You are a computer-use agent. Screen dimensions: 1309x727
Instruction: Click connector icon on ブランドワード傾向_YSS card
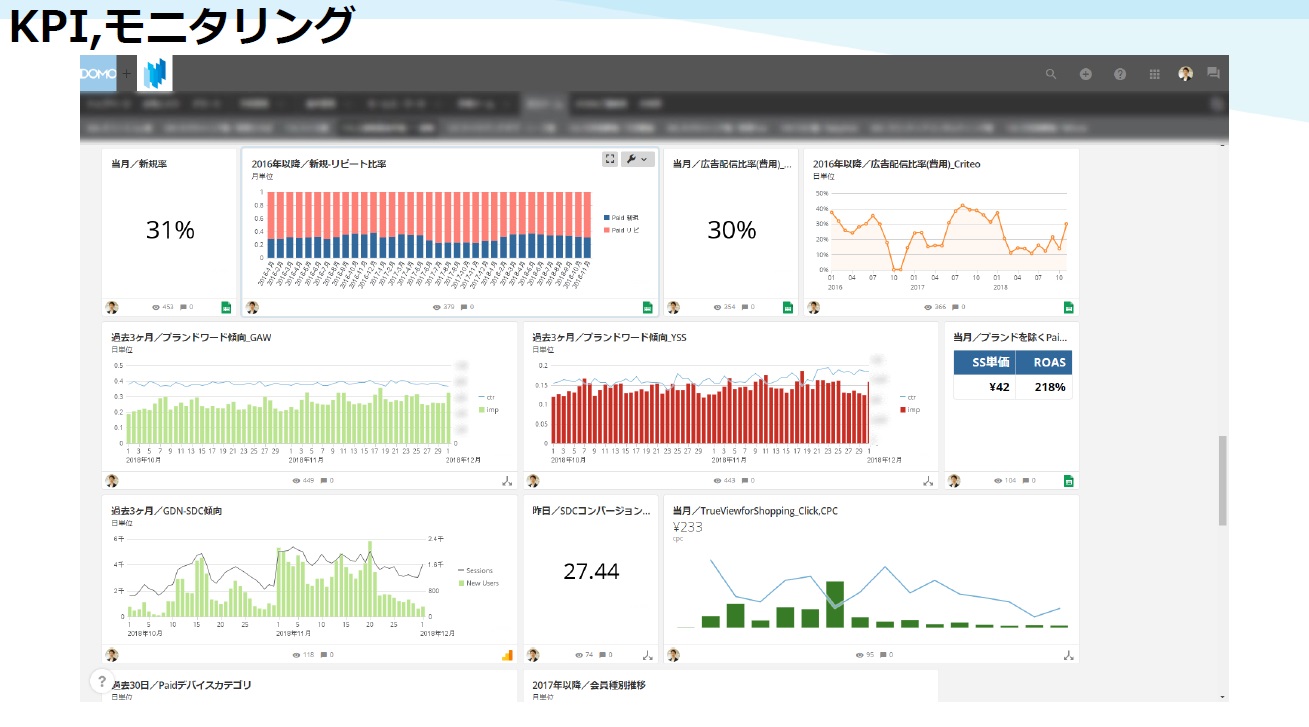click(928, 481)
